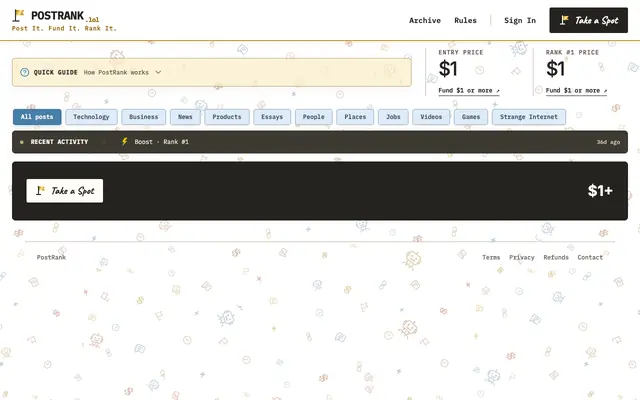The width and height of the screenshot is (640, 400).
Task: Click Fund $1 or more under Entry Price
Action: (469, 91)
